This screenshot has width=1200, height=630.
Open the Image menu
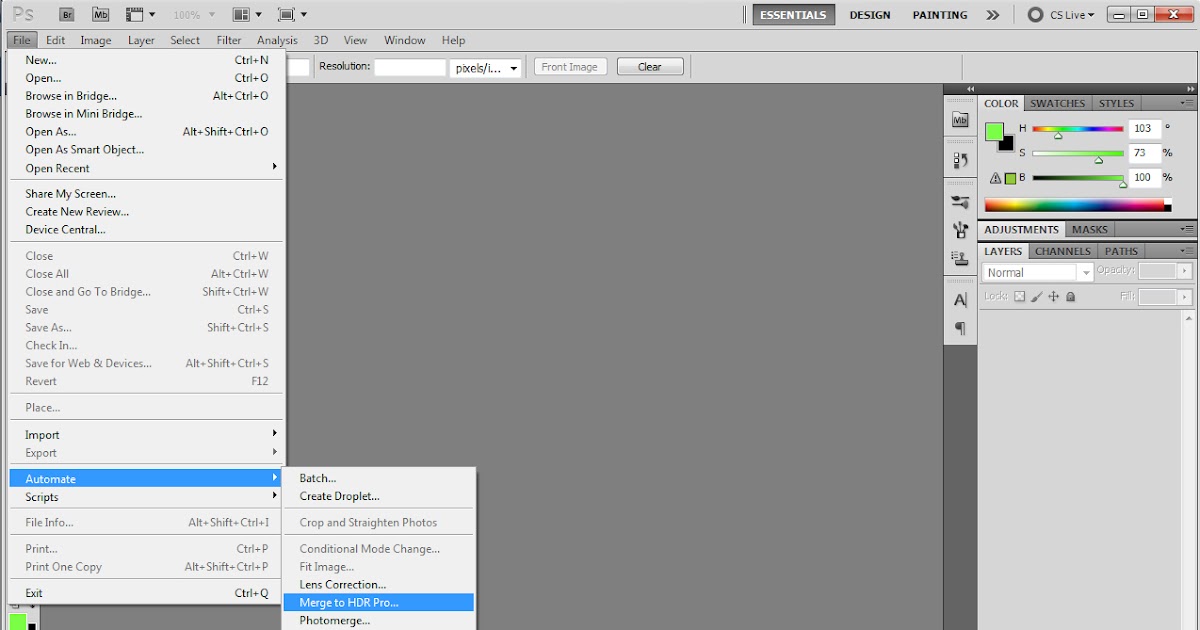96,40
